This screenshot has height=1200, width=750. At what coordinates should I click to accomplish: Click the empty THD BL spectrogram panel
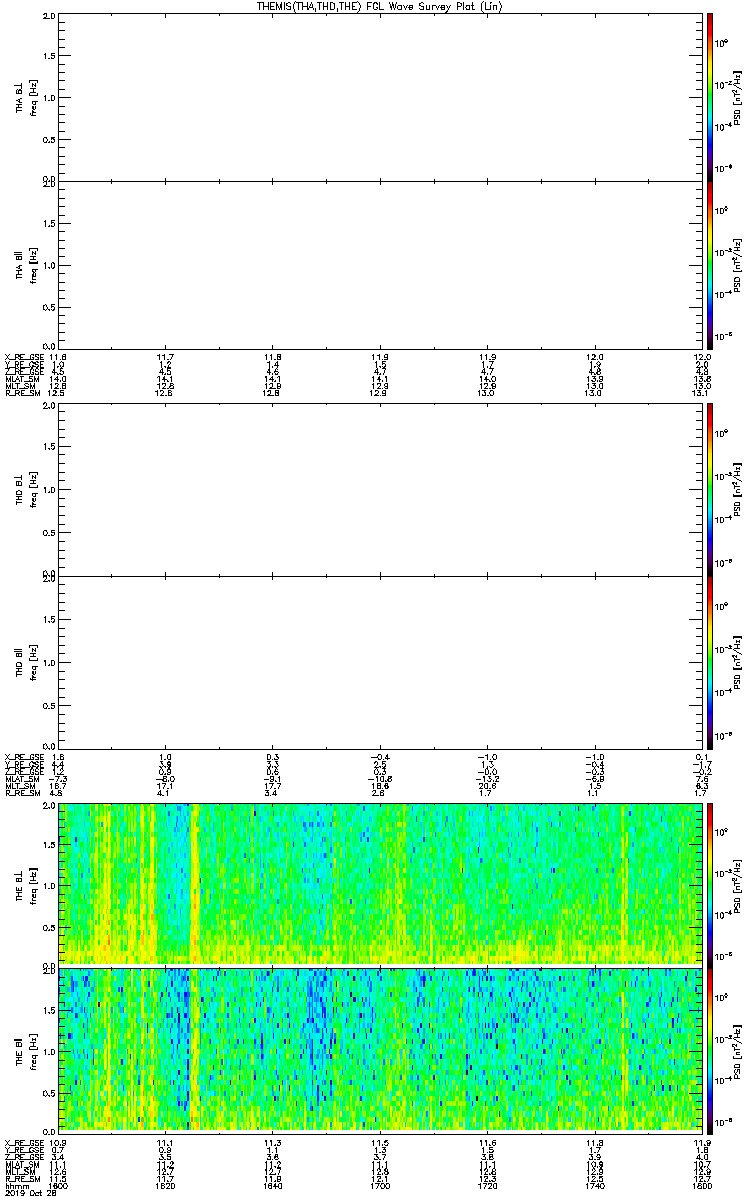click(379, 492)
